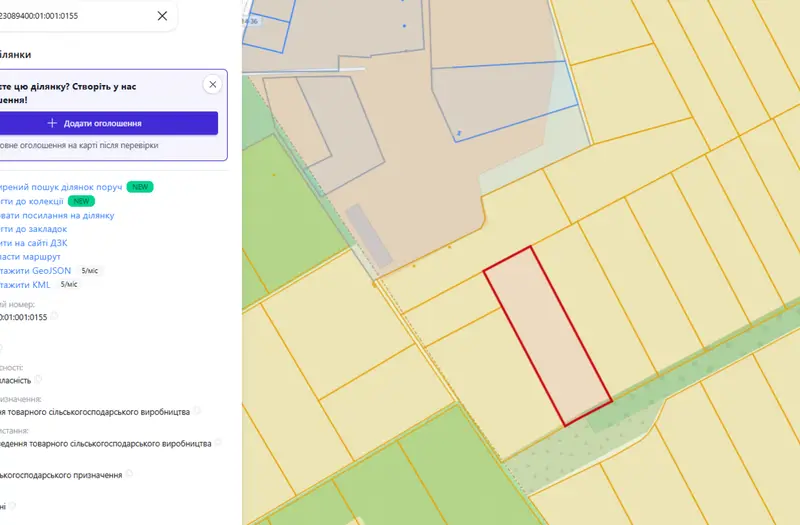Screen dimensions: 800x525
Task: Click the 5/міс badge next to GeoJSON
Action: (x=90, y=271)
